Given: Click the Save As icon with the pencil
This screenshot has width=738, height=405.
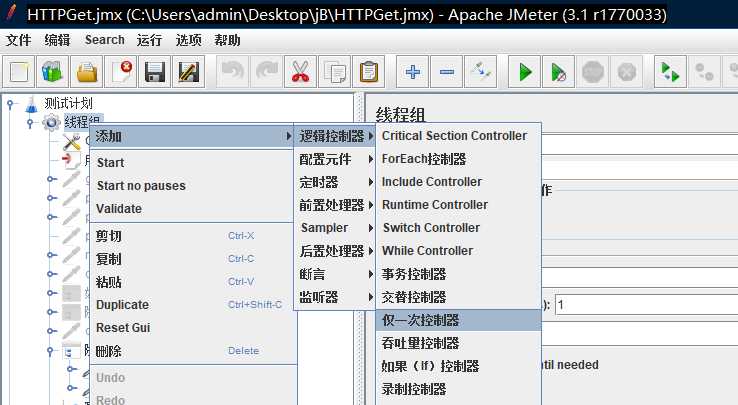Looking at the screenshot, I should 189,72.
